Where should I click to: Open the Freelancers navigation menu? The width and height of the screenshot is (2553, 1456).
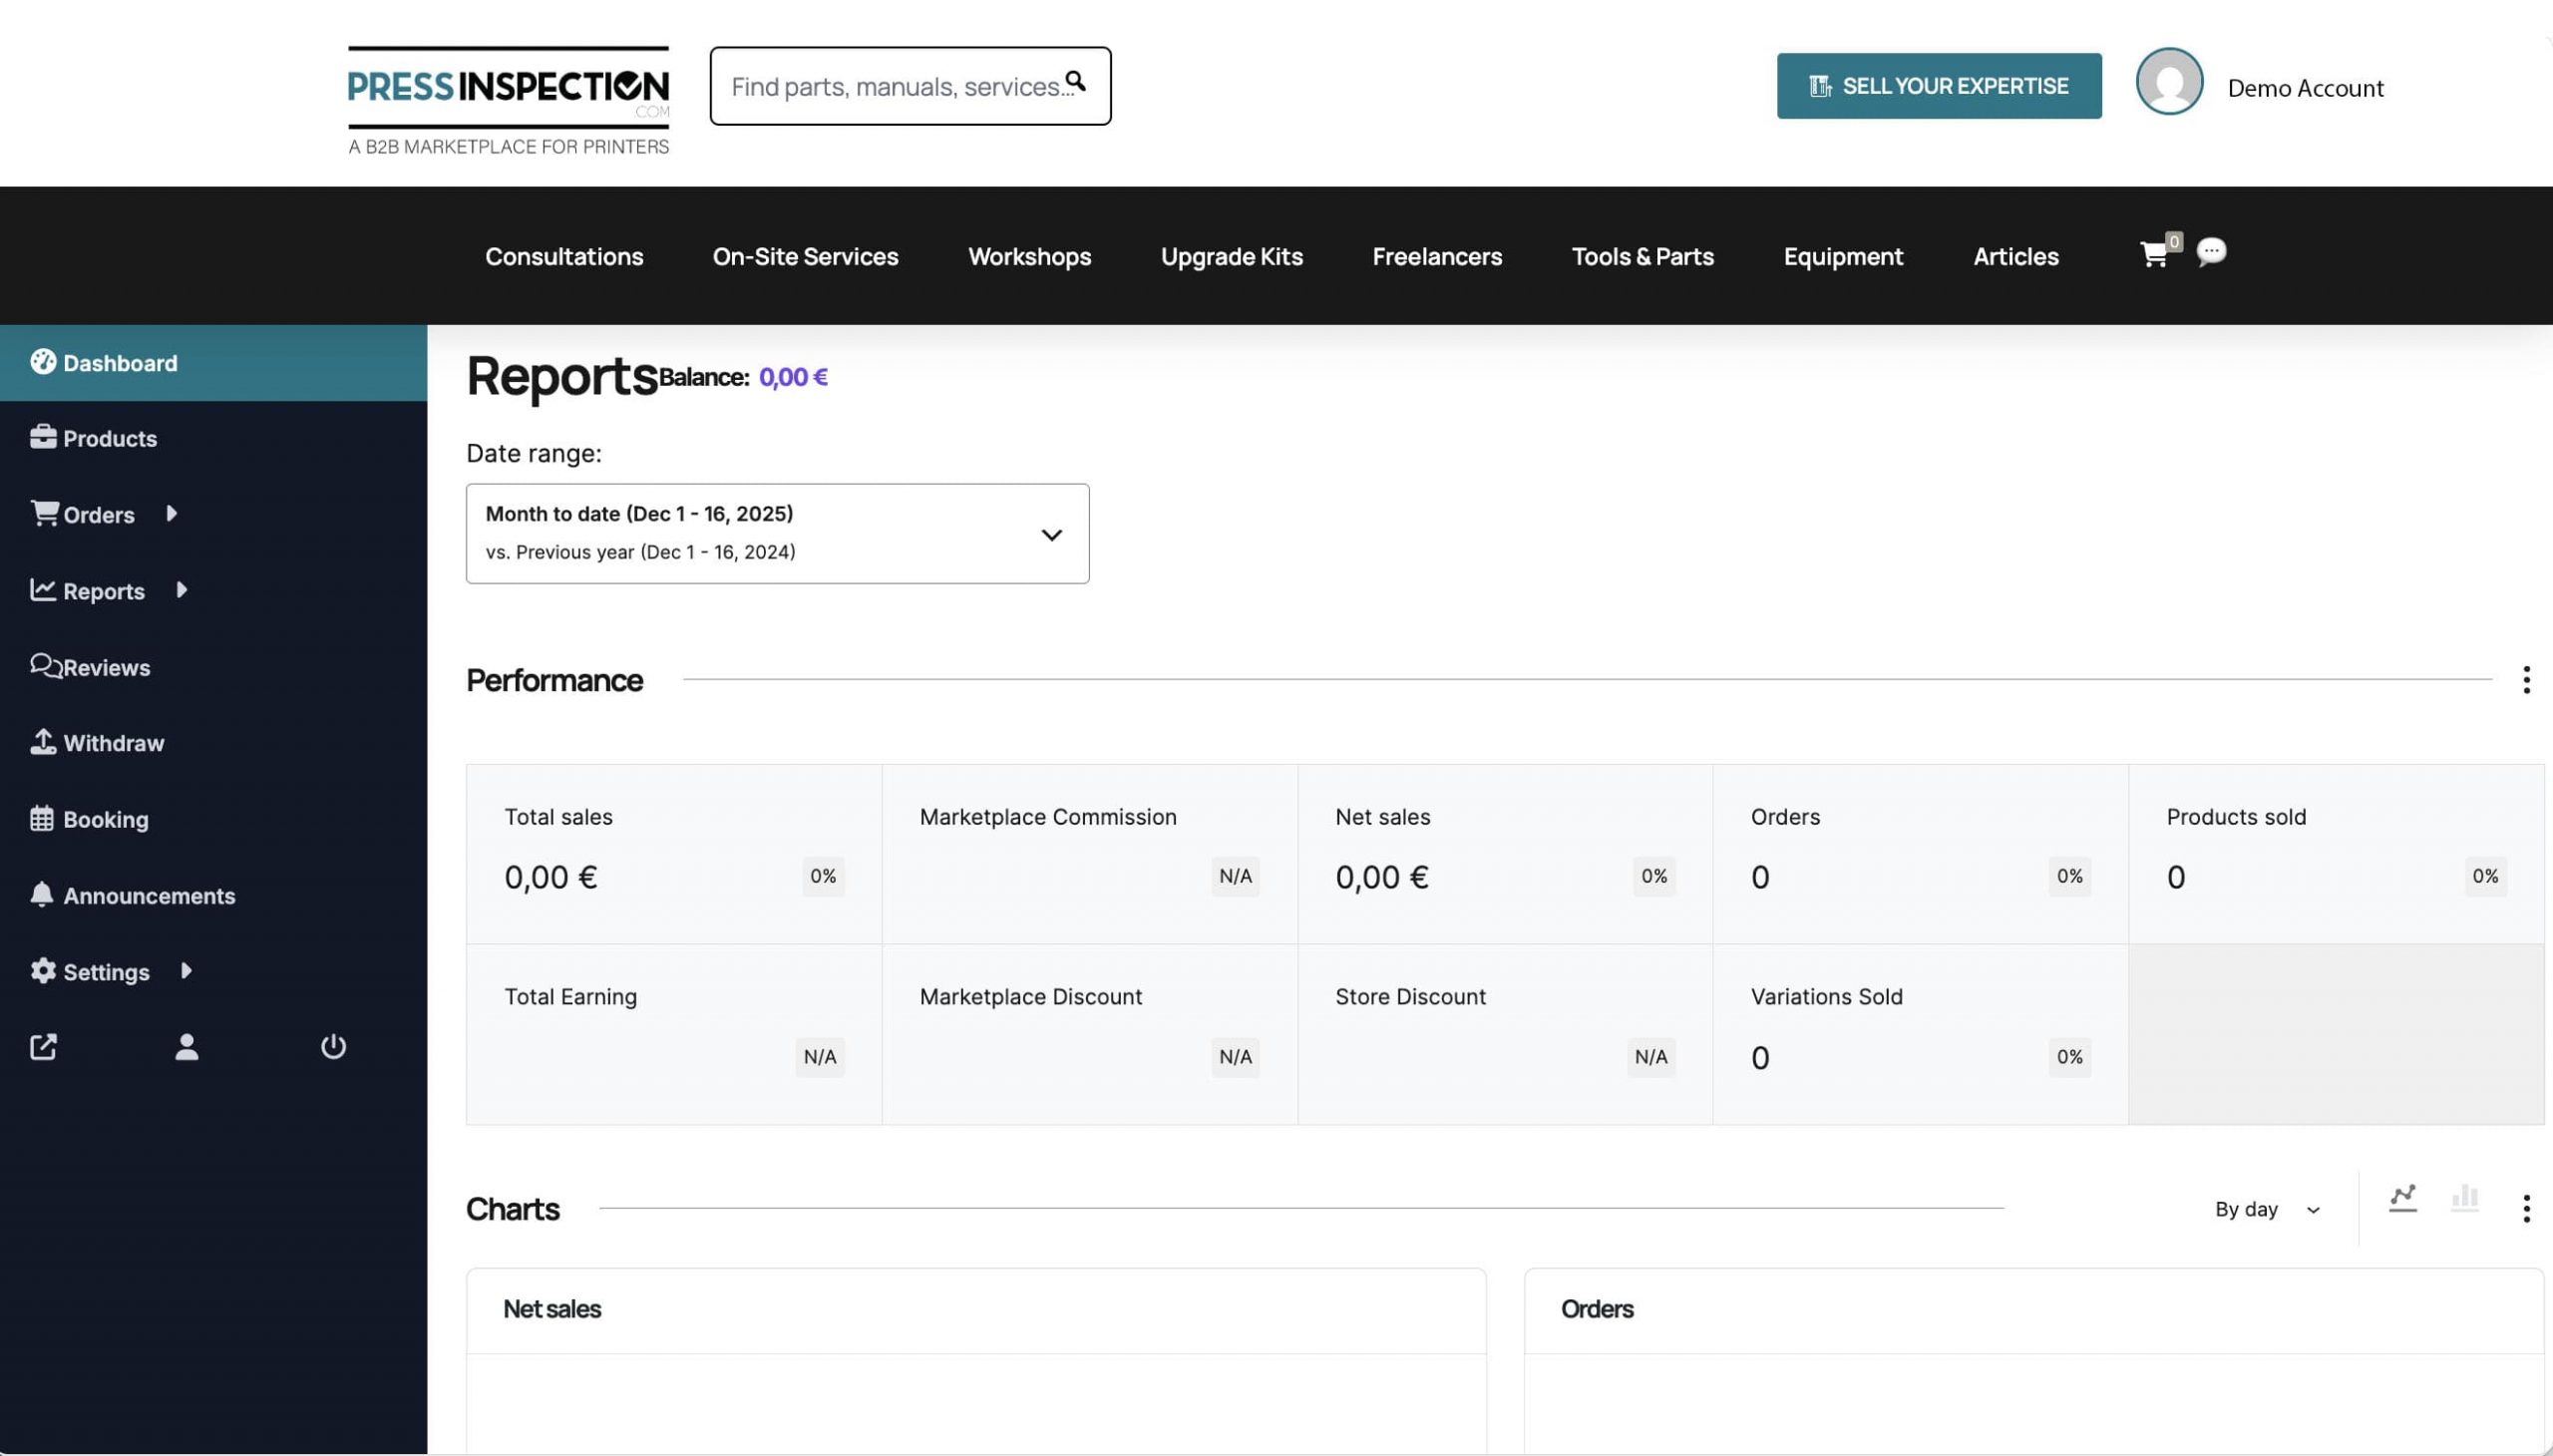[x=1436, y=256]
